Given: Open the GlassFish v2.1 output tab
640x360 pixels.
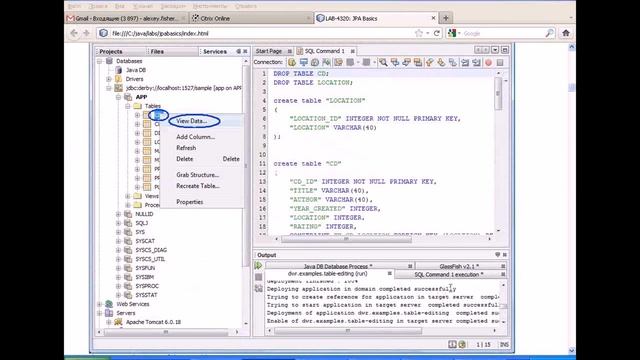Looking at the screenshot, I should coord(460,266).
